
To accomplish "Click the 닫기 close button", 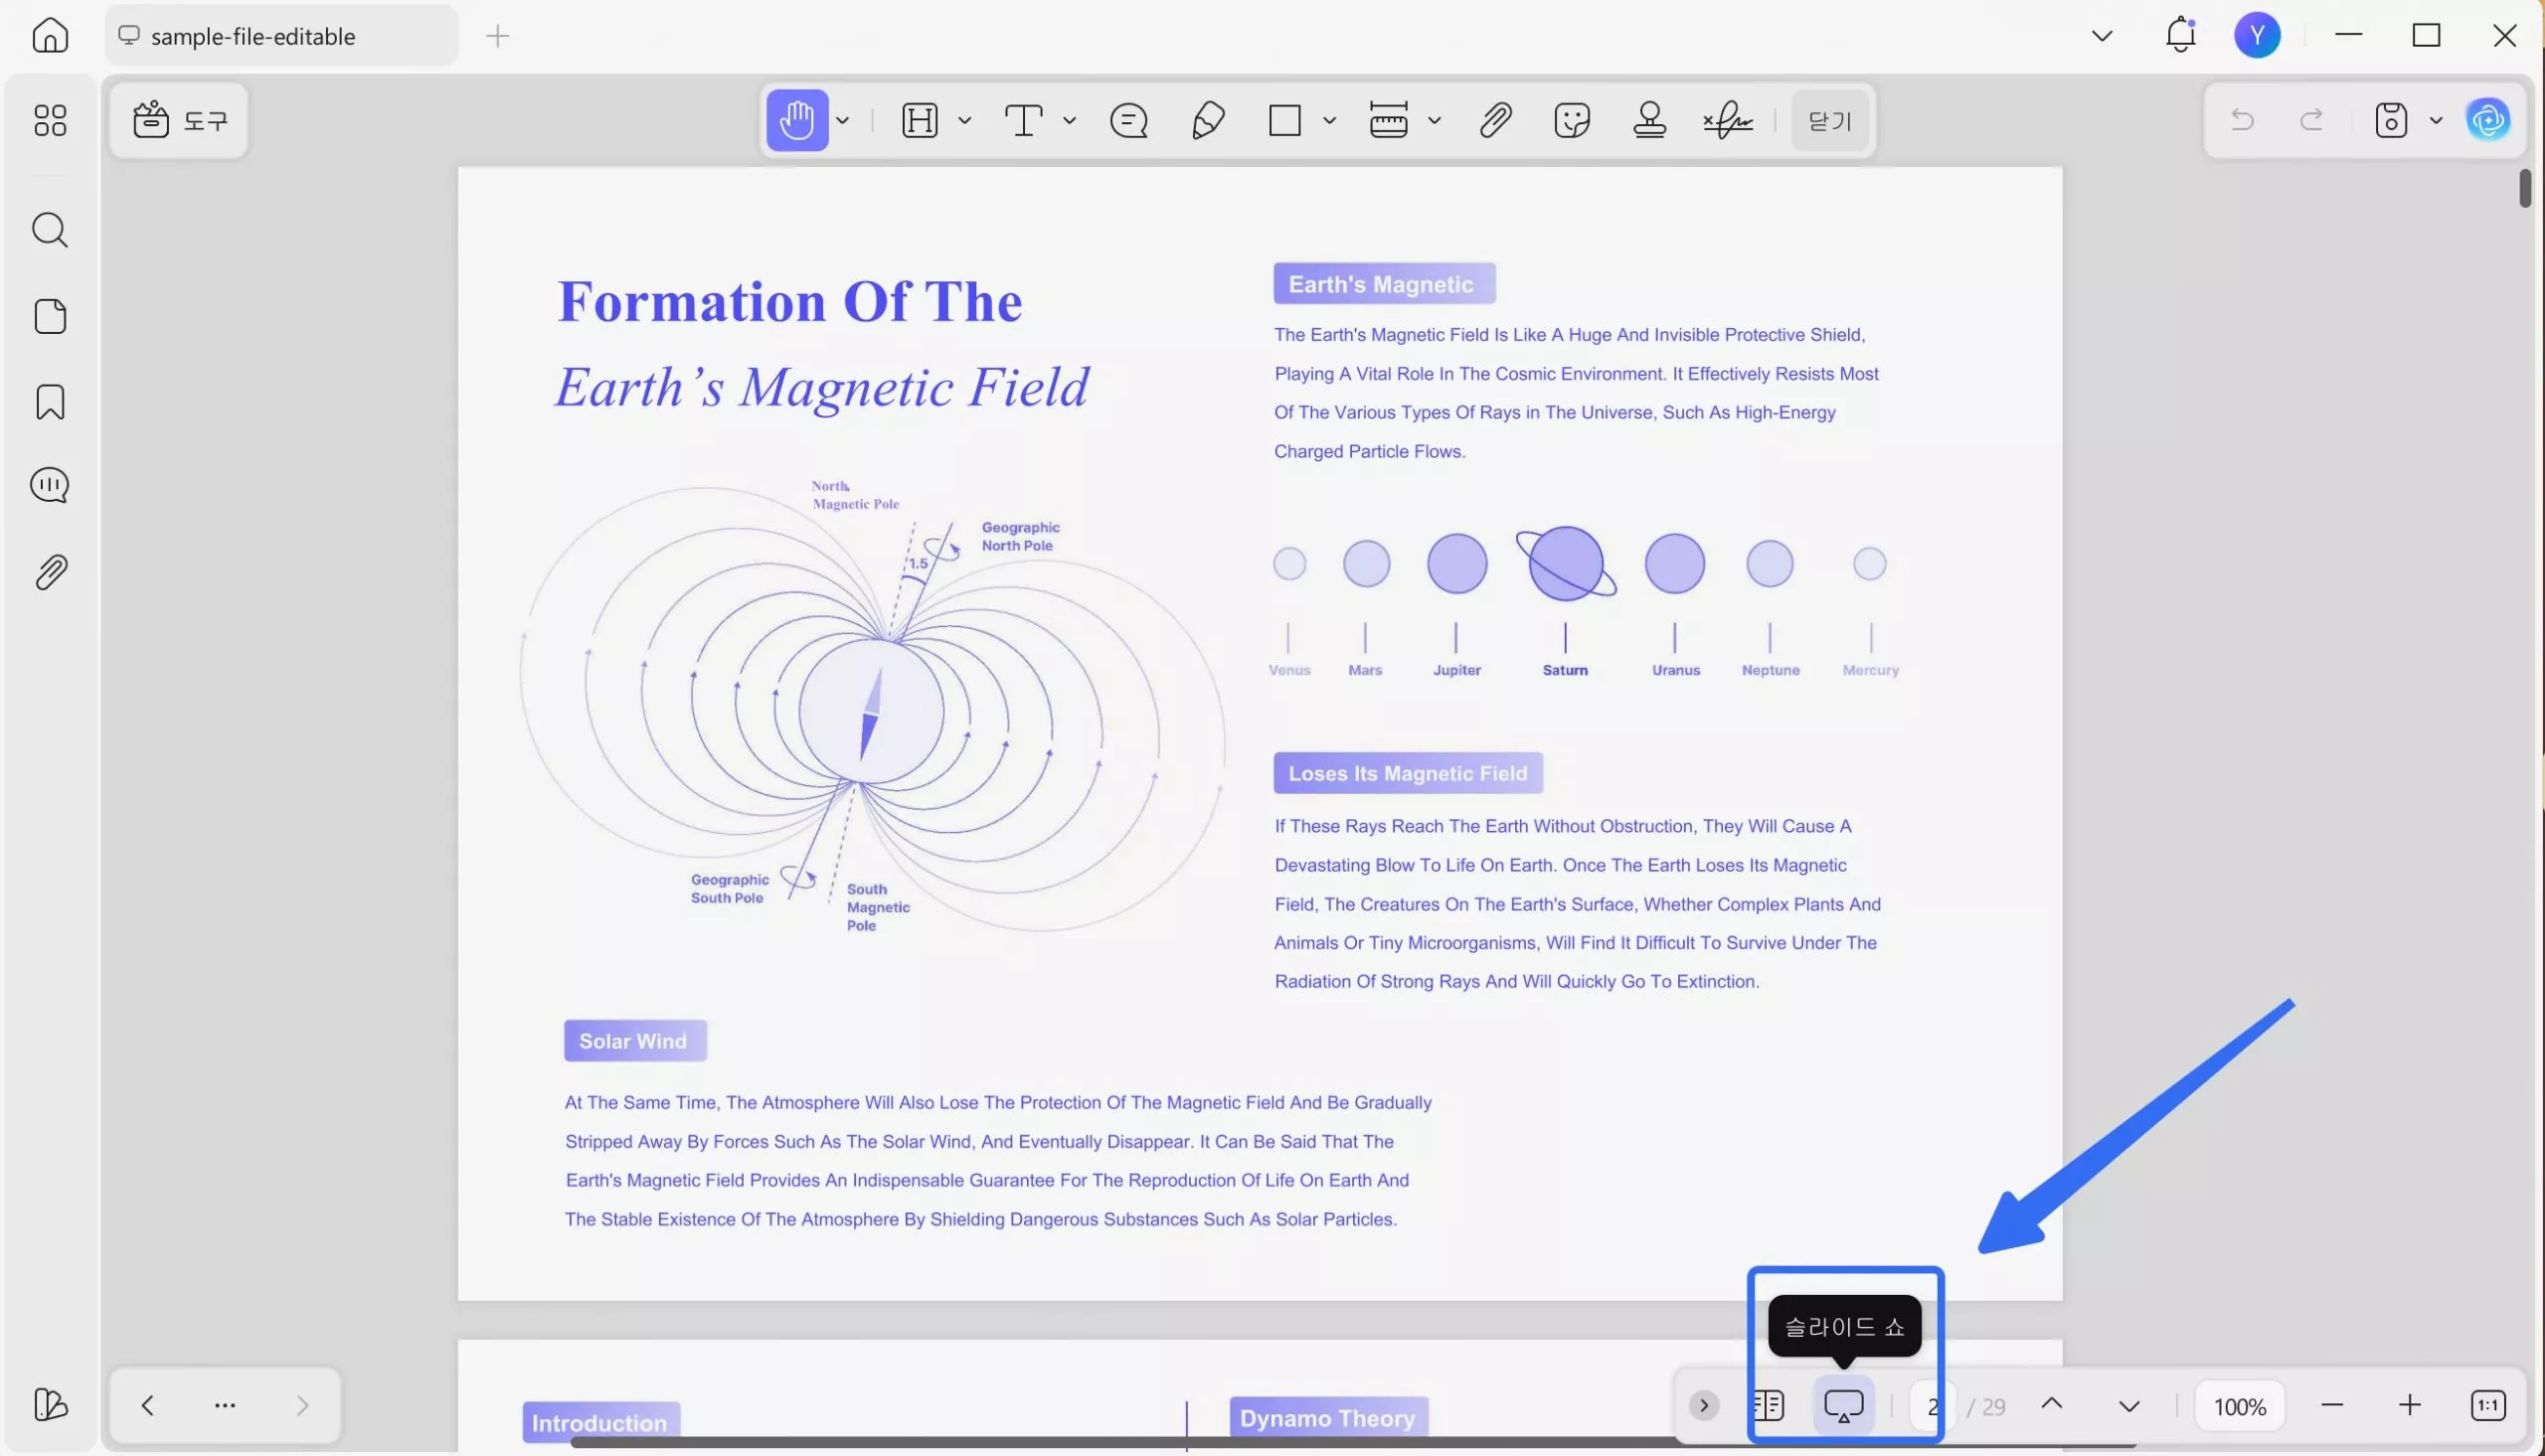I will click(1830, 120).
